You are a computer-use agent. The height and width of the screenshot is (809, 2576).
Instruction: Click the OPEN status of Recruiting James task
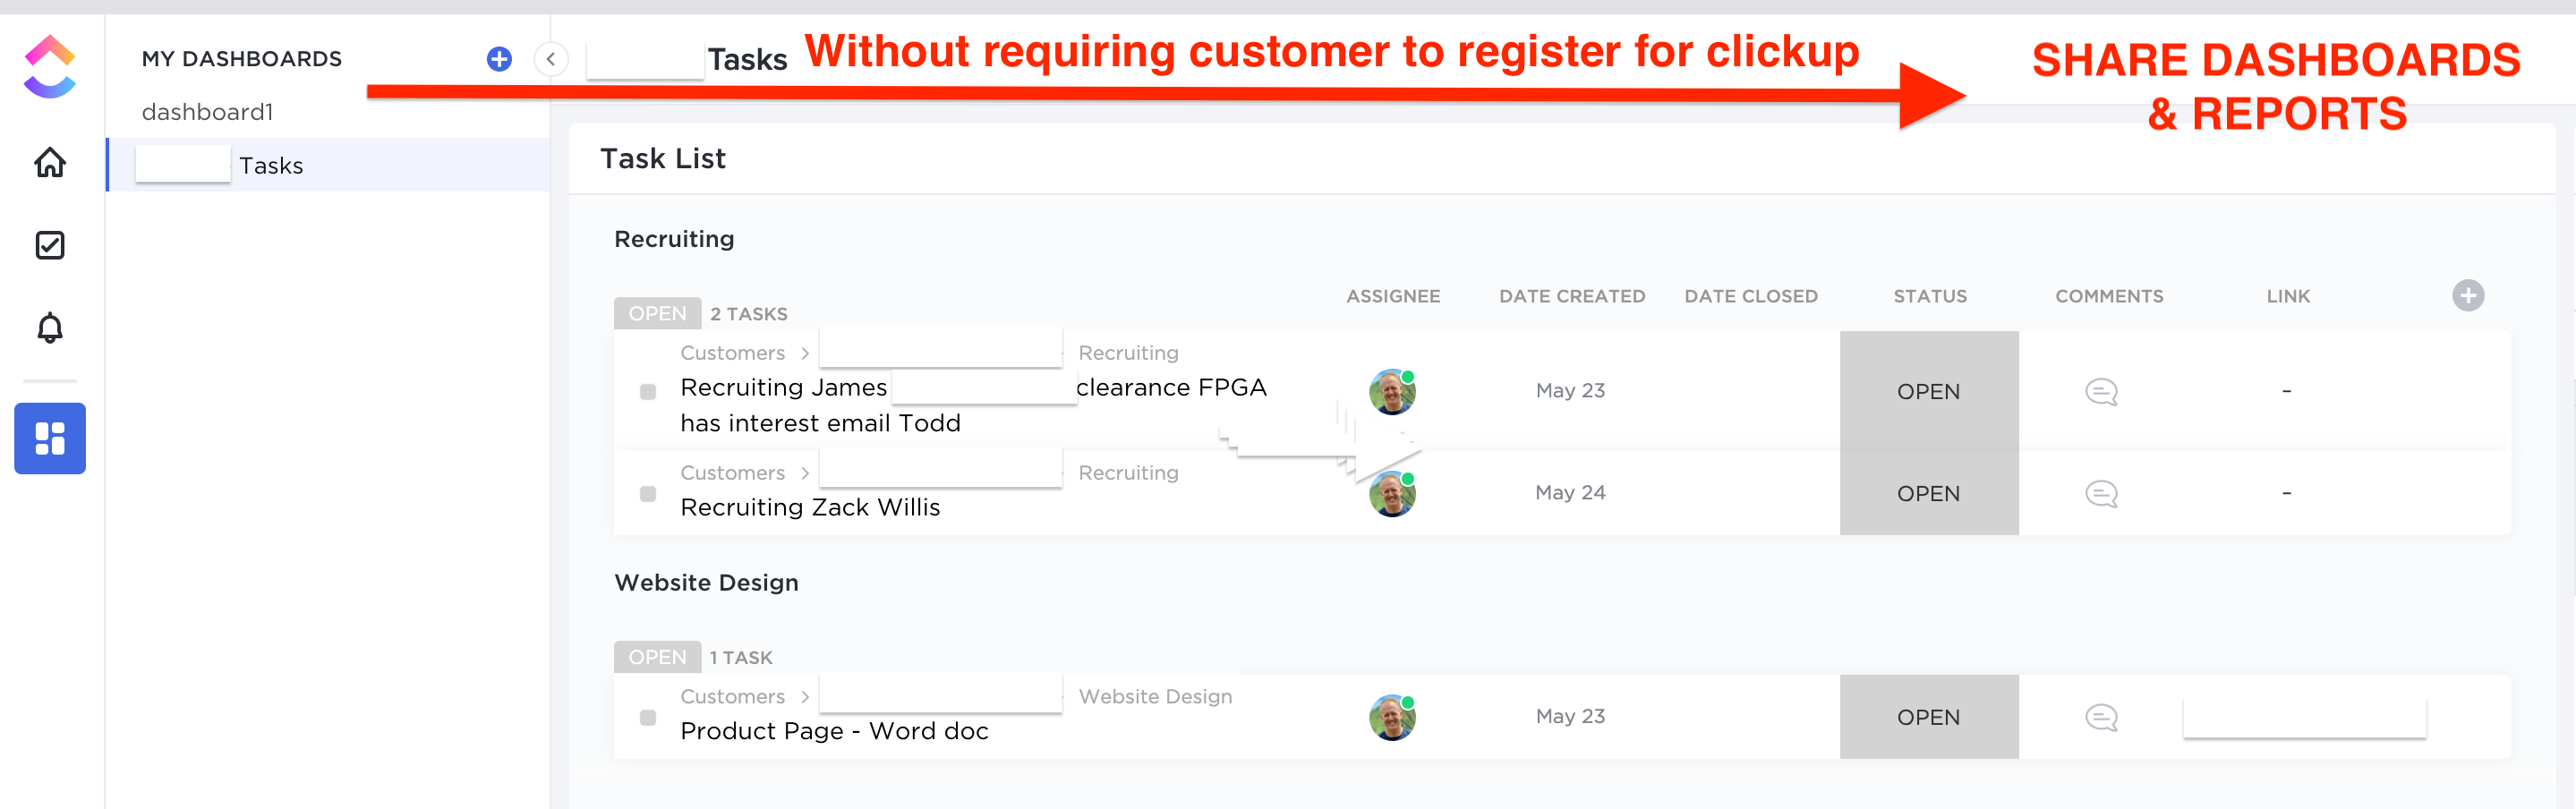[x=1928, y=391]
